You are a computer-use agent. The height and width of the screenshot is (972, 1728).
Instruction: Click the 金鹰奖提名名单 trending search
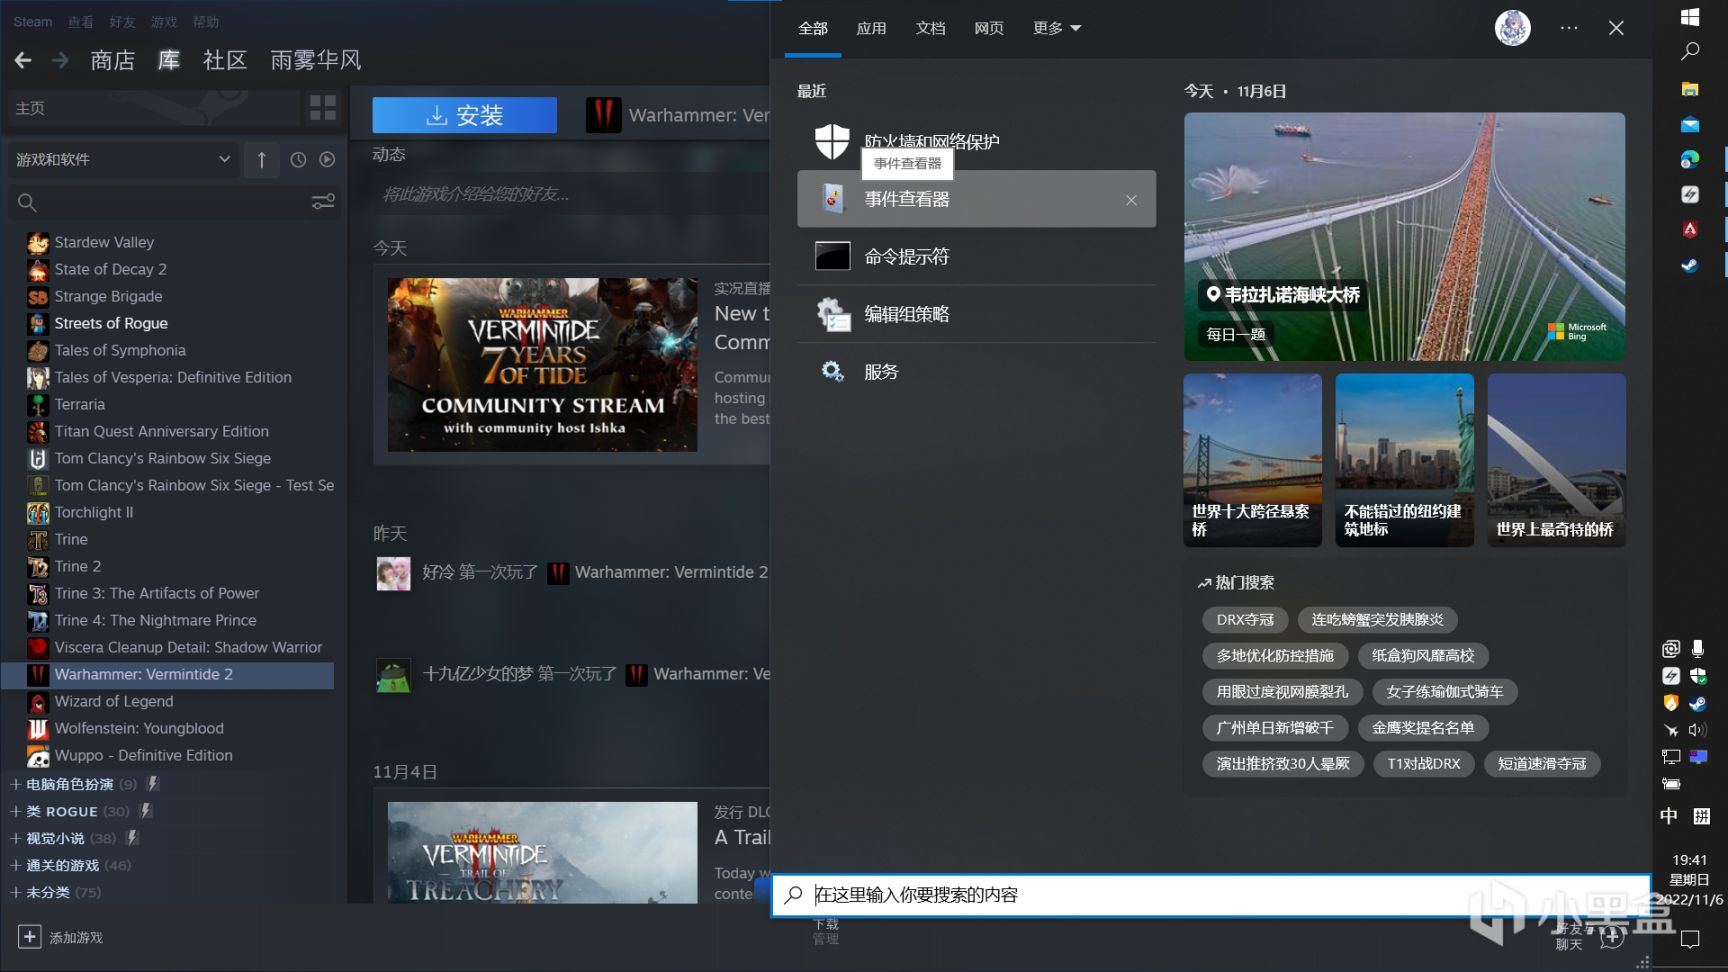click(1423, 728)
